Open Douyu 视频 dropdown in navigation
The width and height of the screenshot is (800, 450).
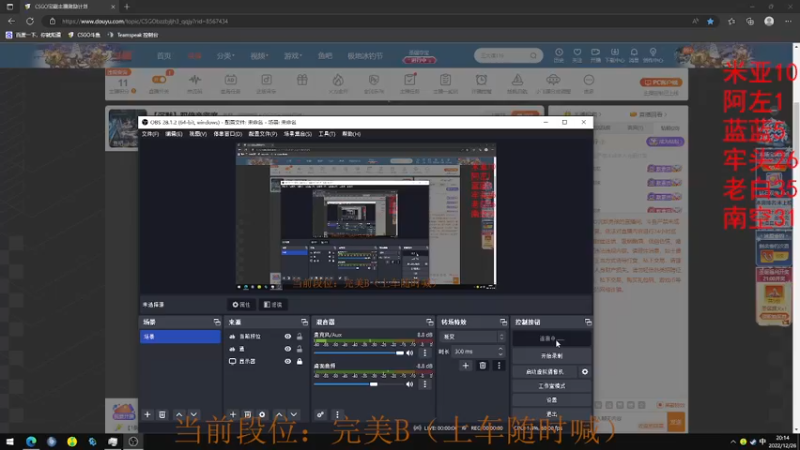click(259, 56)
